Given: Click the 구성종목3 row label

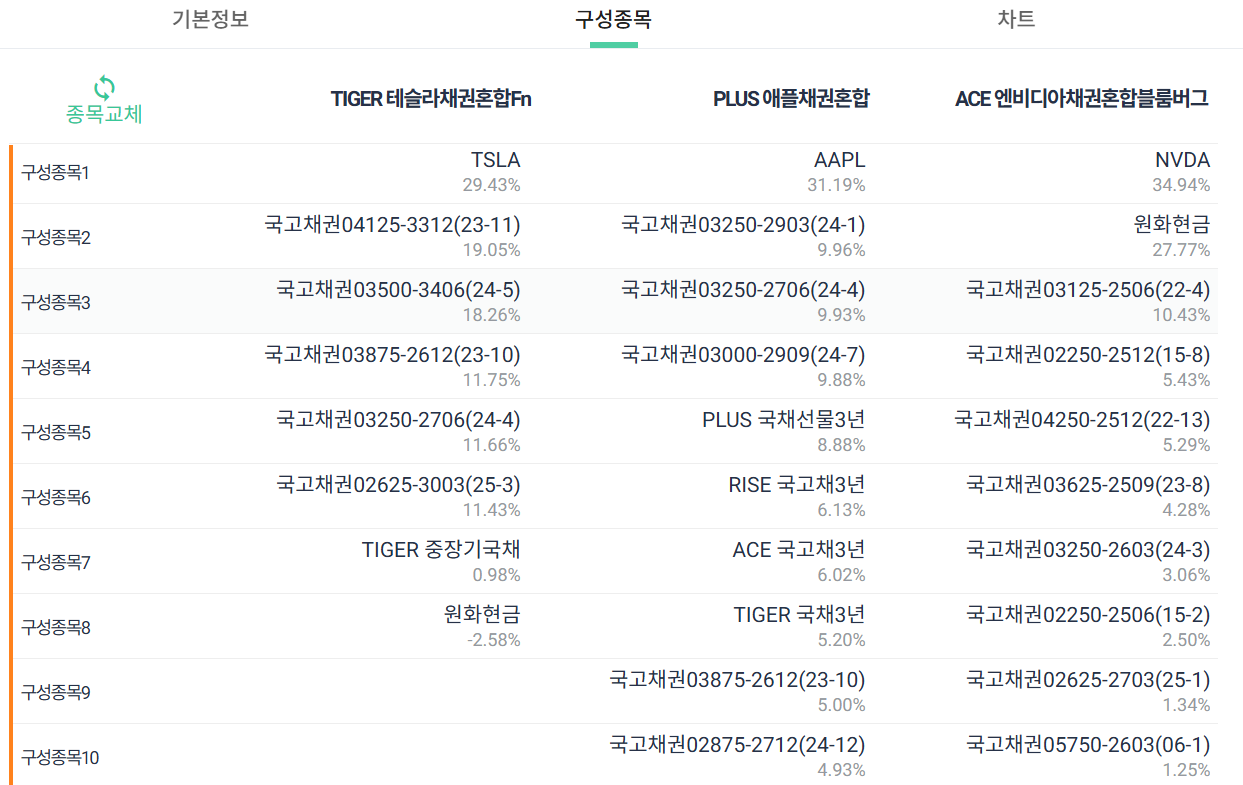Looking at the screenshot, I should point(55,303).
